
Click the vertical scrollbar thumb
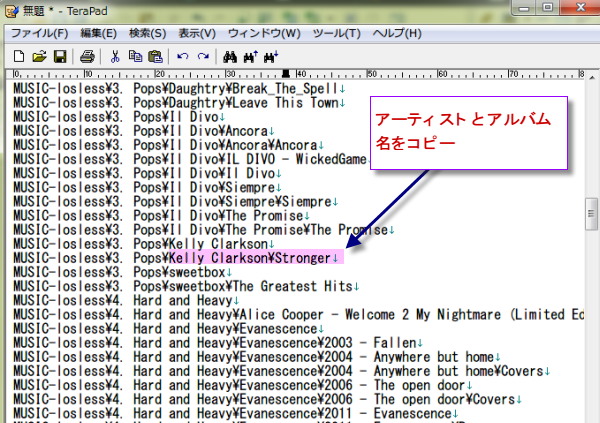(x=590, y=214)
